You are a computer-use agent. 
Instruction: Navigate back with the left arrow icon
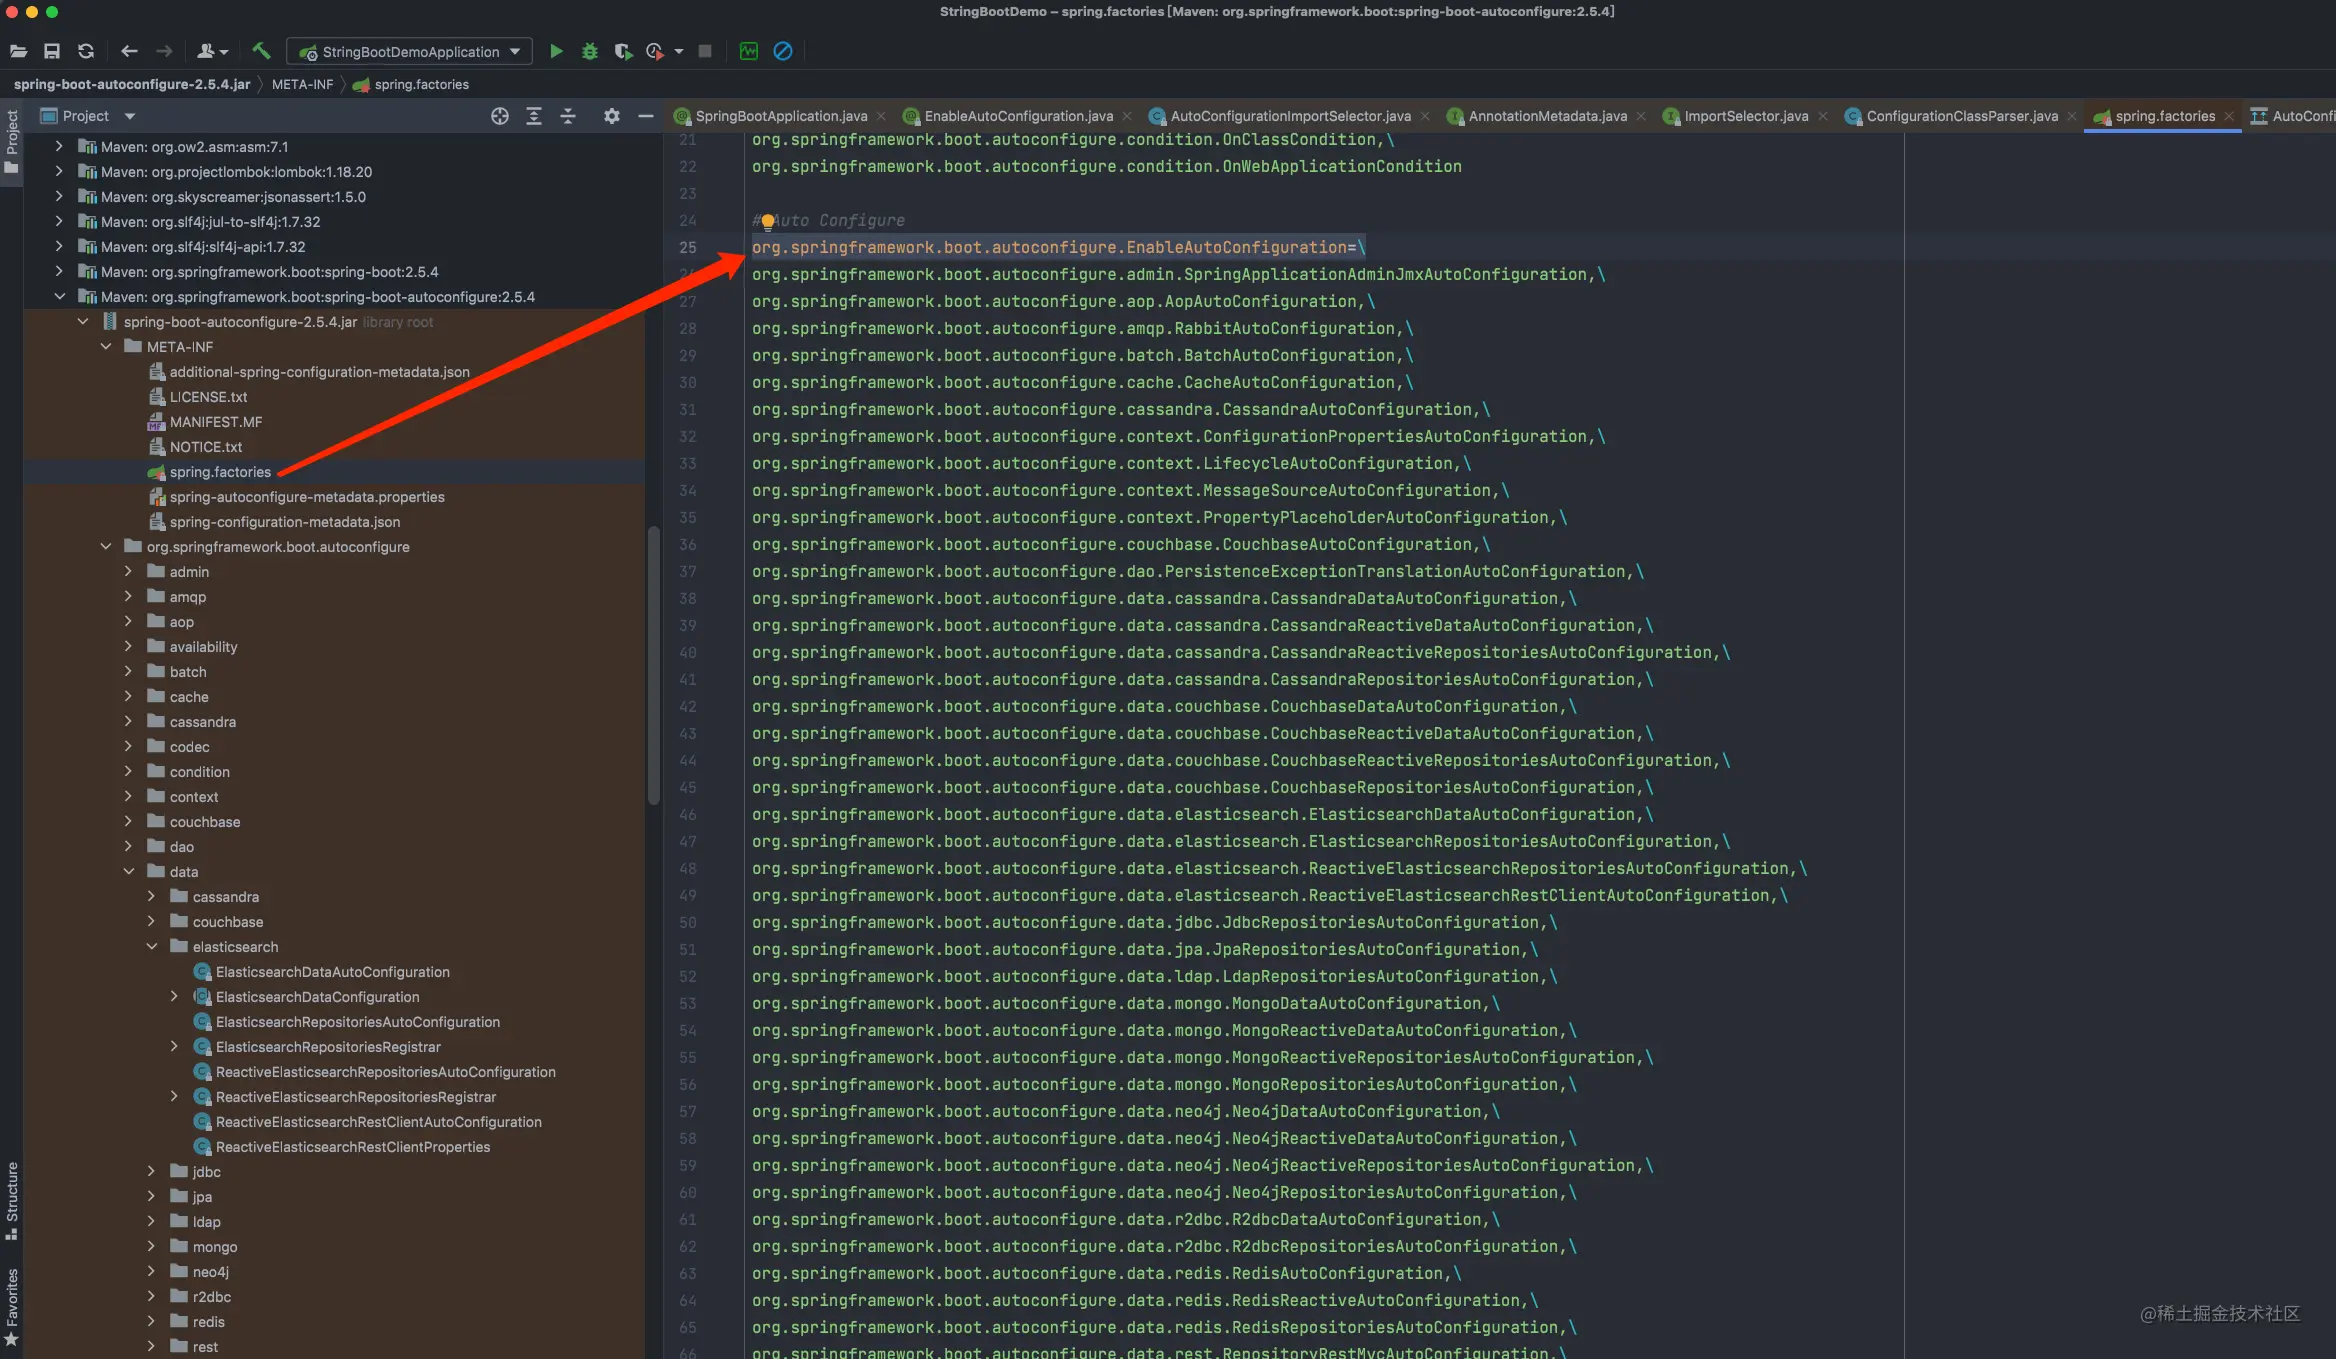click(x=129, y=51)
